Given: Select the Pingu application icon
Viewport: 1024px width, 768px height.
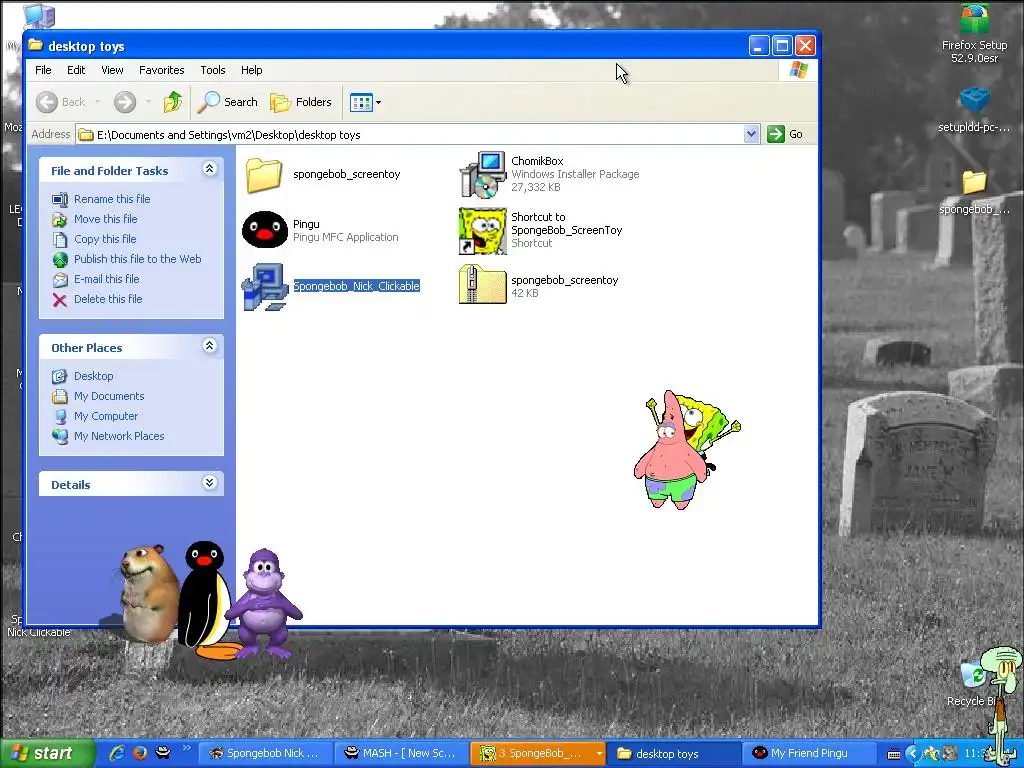Looking at the screenshot, I should (x=264, y=229).
